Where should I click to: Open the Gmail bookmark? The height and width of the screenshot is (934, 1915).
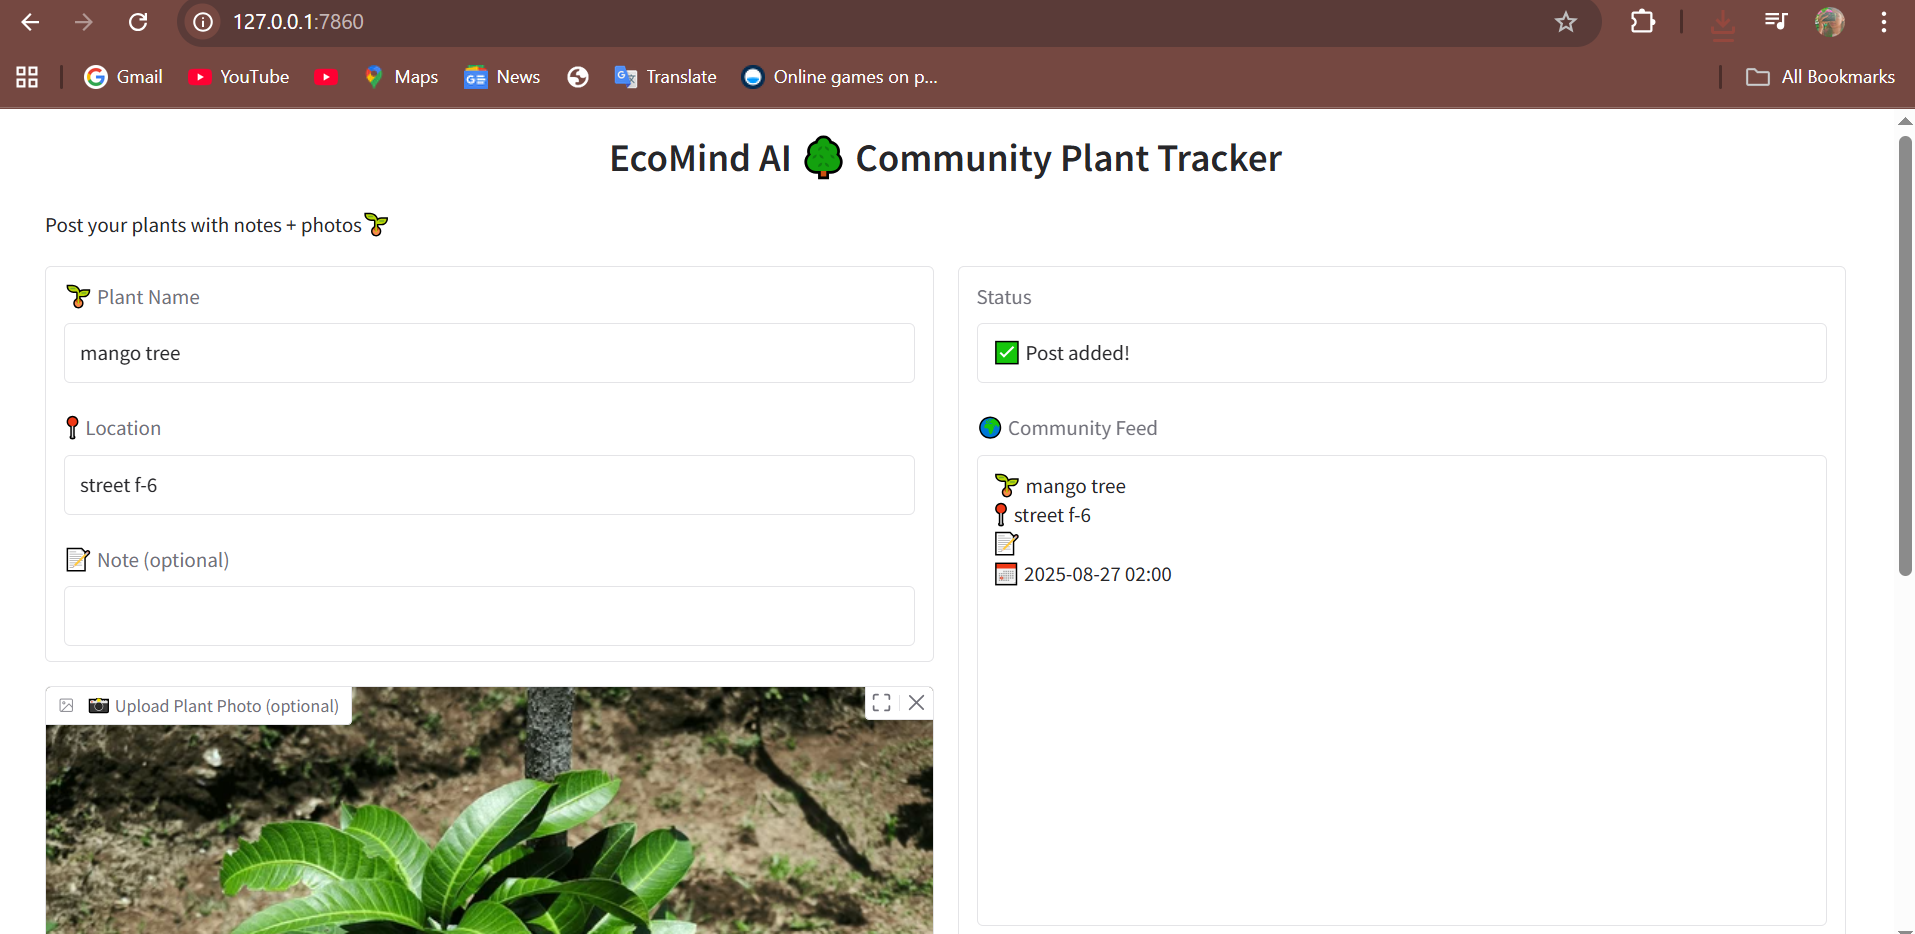point(124,77)
